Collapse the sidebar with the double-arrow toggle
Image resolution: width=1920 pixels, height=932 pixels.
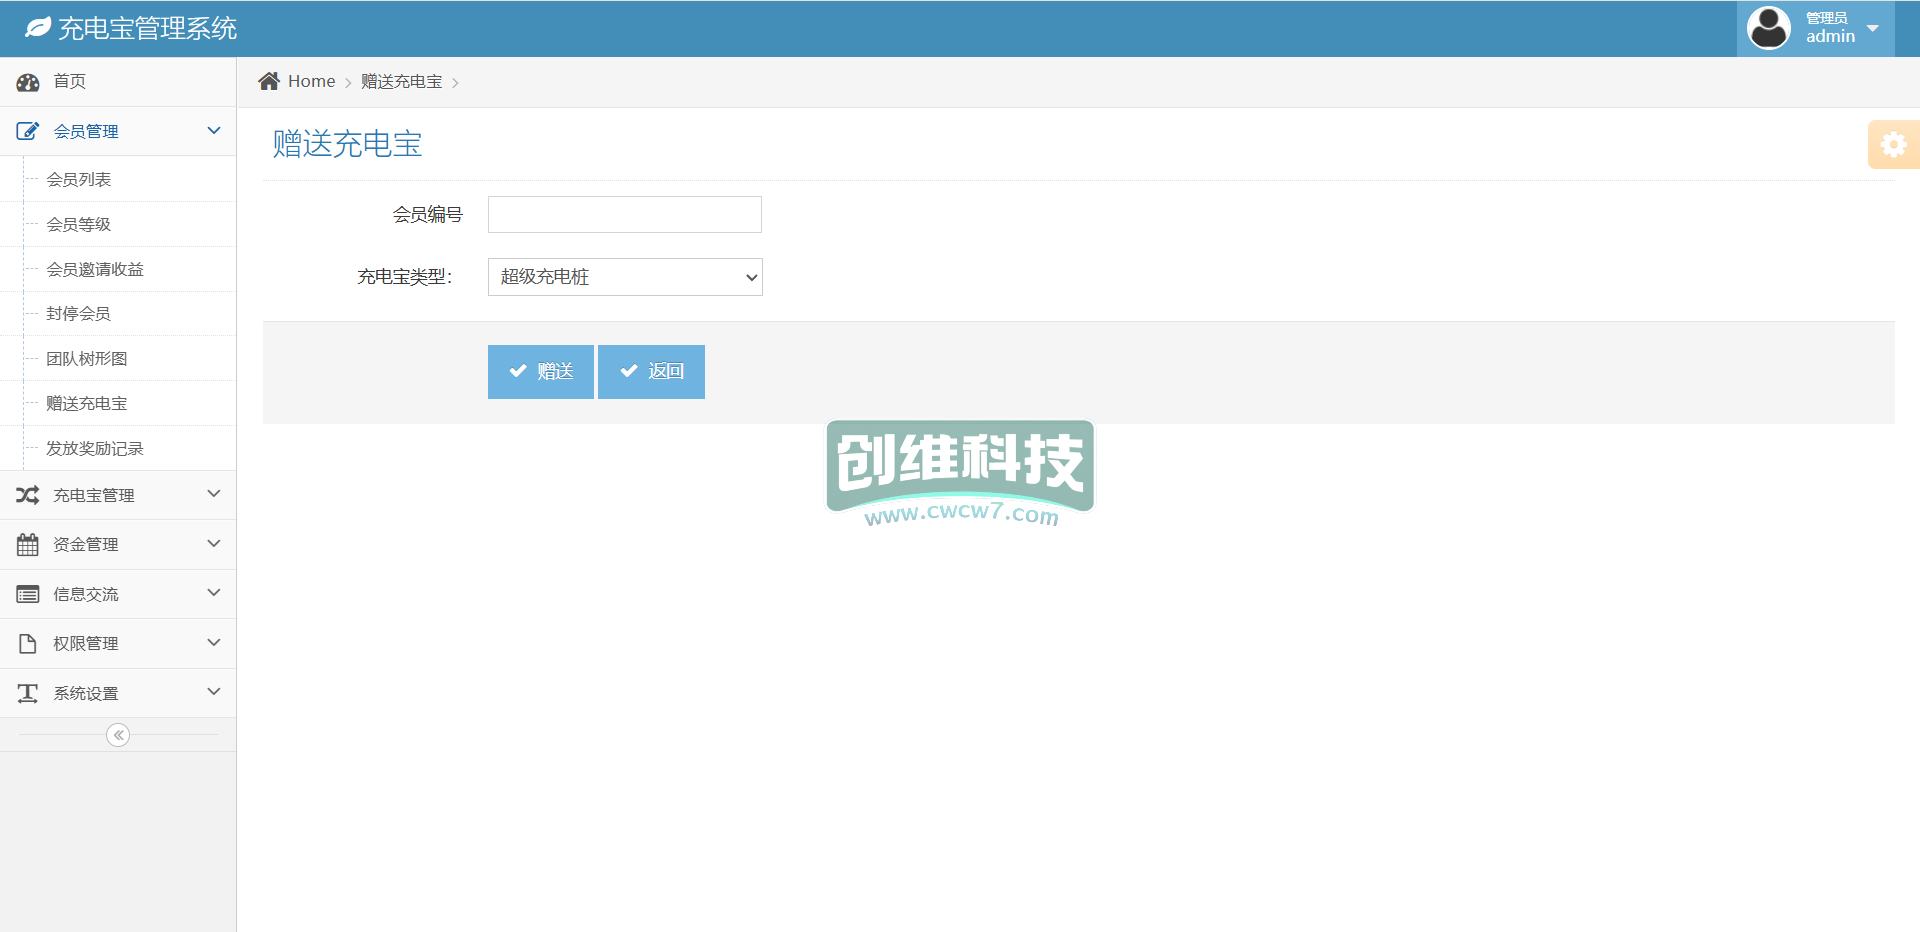click(x=118, y=735)
